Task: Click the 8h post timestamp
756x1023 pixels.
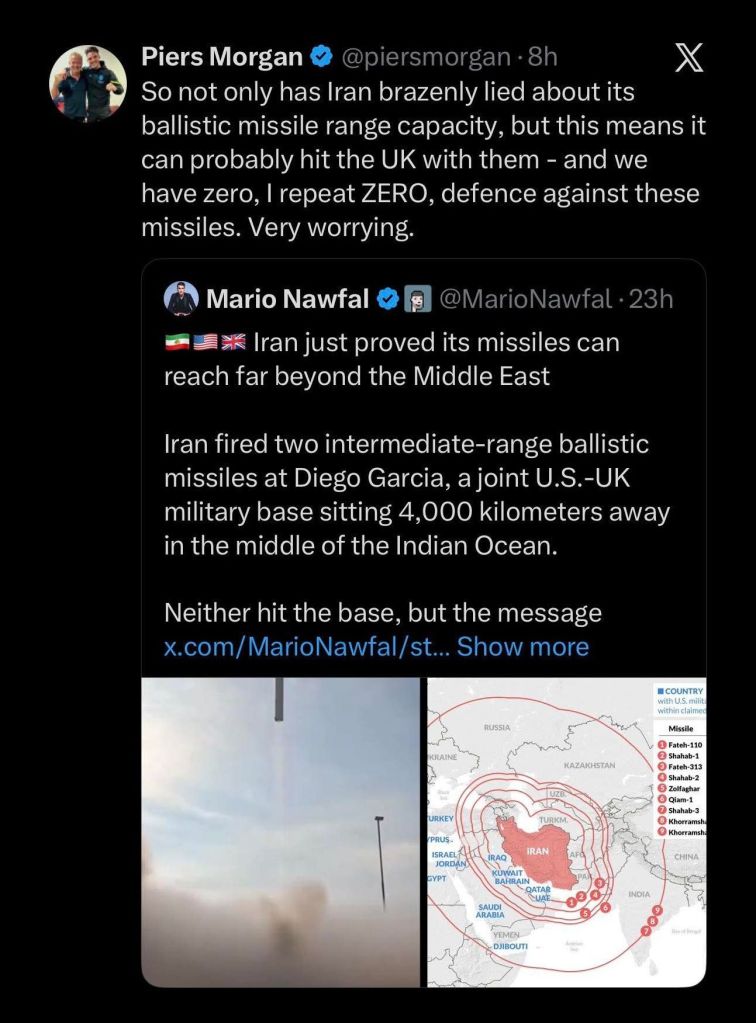Action: (542, 58)
